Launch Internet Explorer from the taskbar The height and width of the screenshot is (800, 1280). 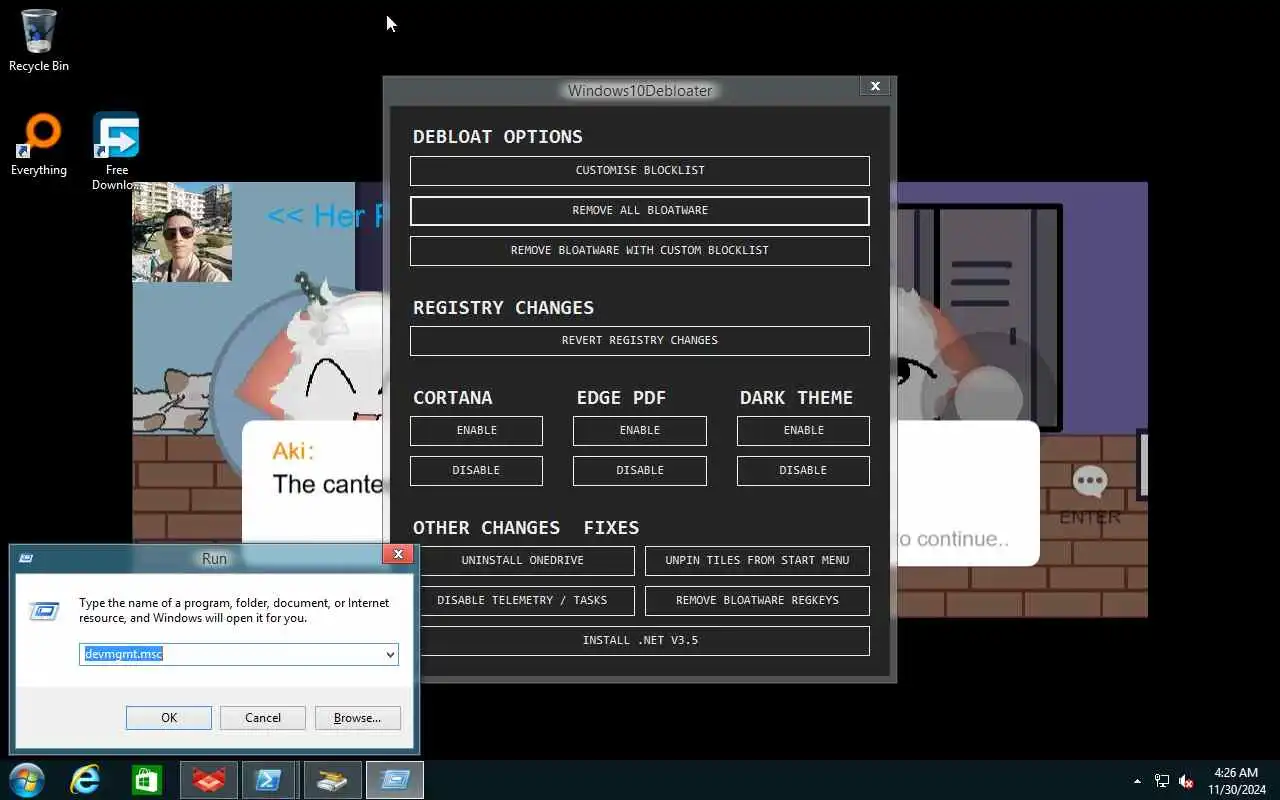pos(85,780)
